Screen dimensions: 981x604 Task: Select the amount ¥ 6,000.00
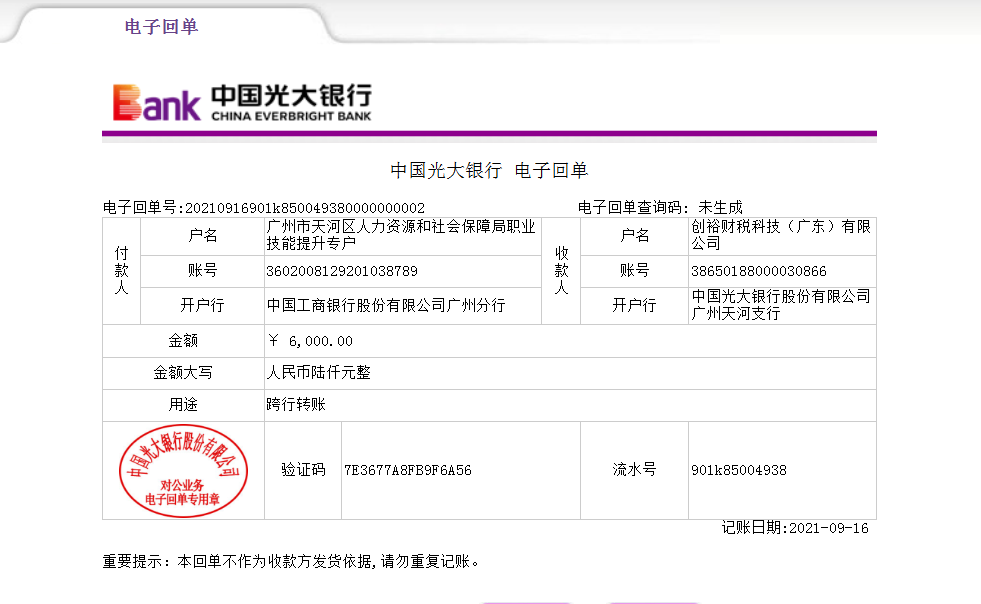(310, 341)
